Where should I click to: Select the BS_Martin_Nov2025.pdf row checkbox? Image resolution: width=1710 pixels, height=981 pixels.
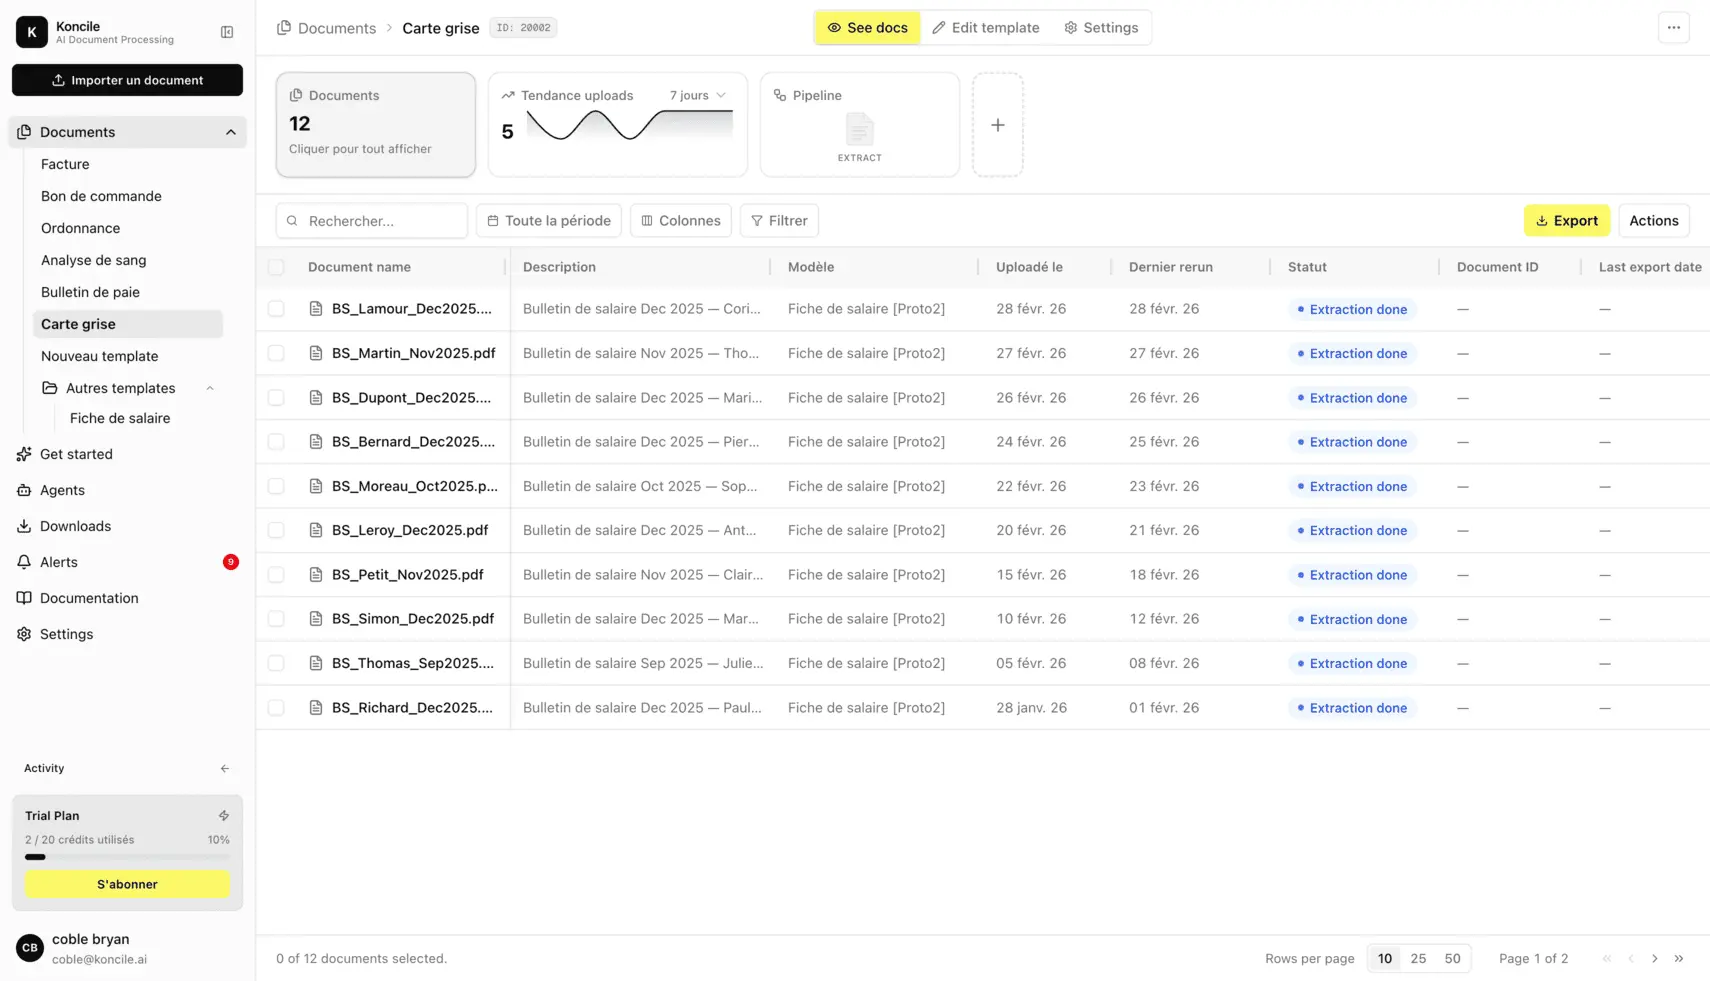[276, 352]
